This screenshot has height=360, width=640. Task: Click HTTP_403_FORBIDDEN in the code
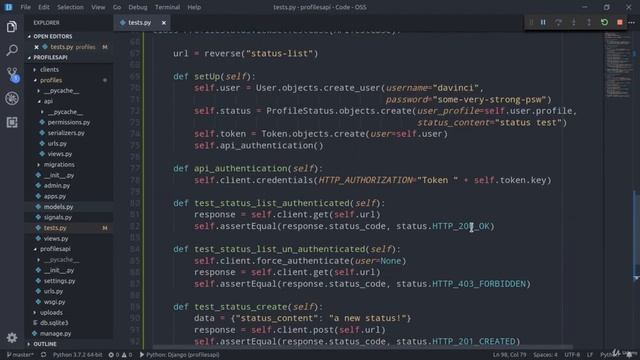[x=479, y=284]
